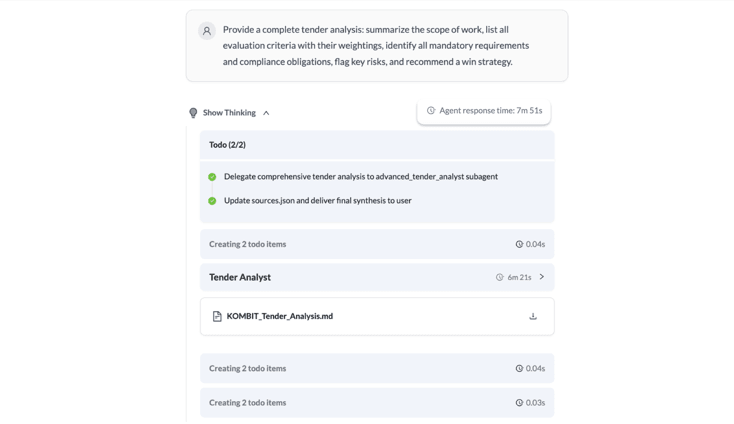The image size is (734, 424).
Task: Click the clock icon in Agent response time
Action: [431, 110]
